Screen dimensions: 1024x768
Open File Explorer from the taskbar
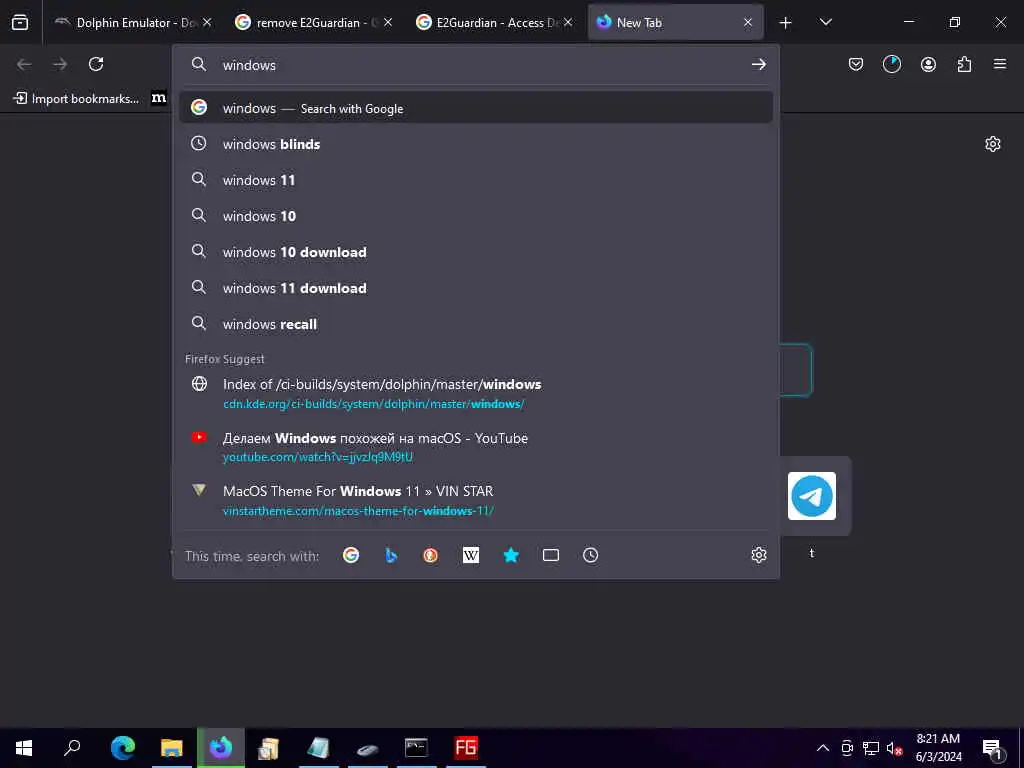(x=172, y=748)
